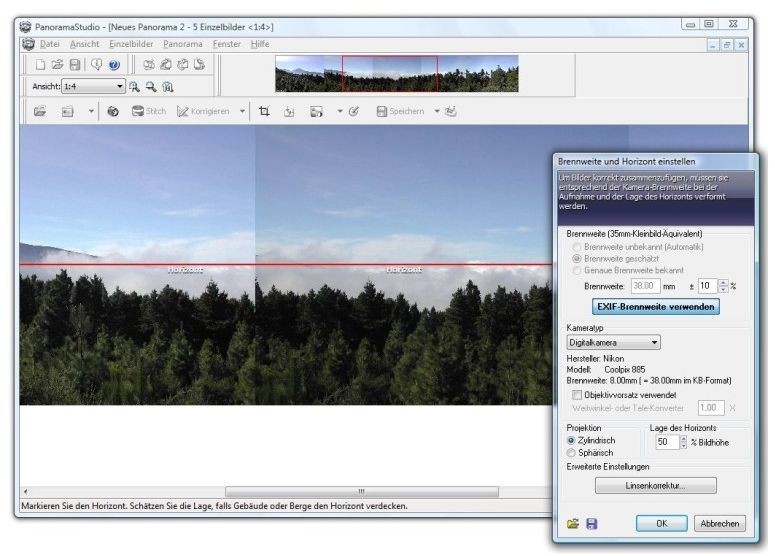Image resolution: width=775 pixels, height=556 pixels.
Task: Expand the Kameratyp Digitalkamera dropdown
Action: click(654, 342)
